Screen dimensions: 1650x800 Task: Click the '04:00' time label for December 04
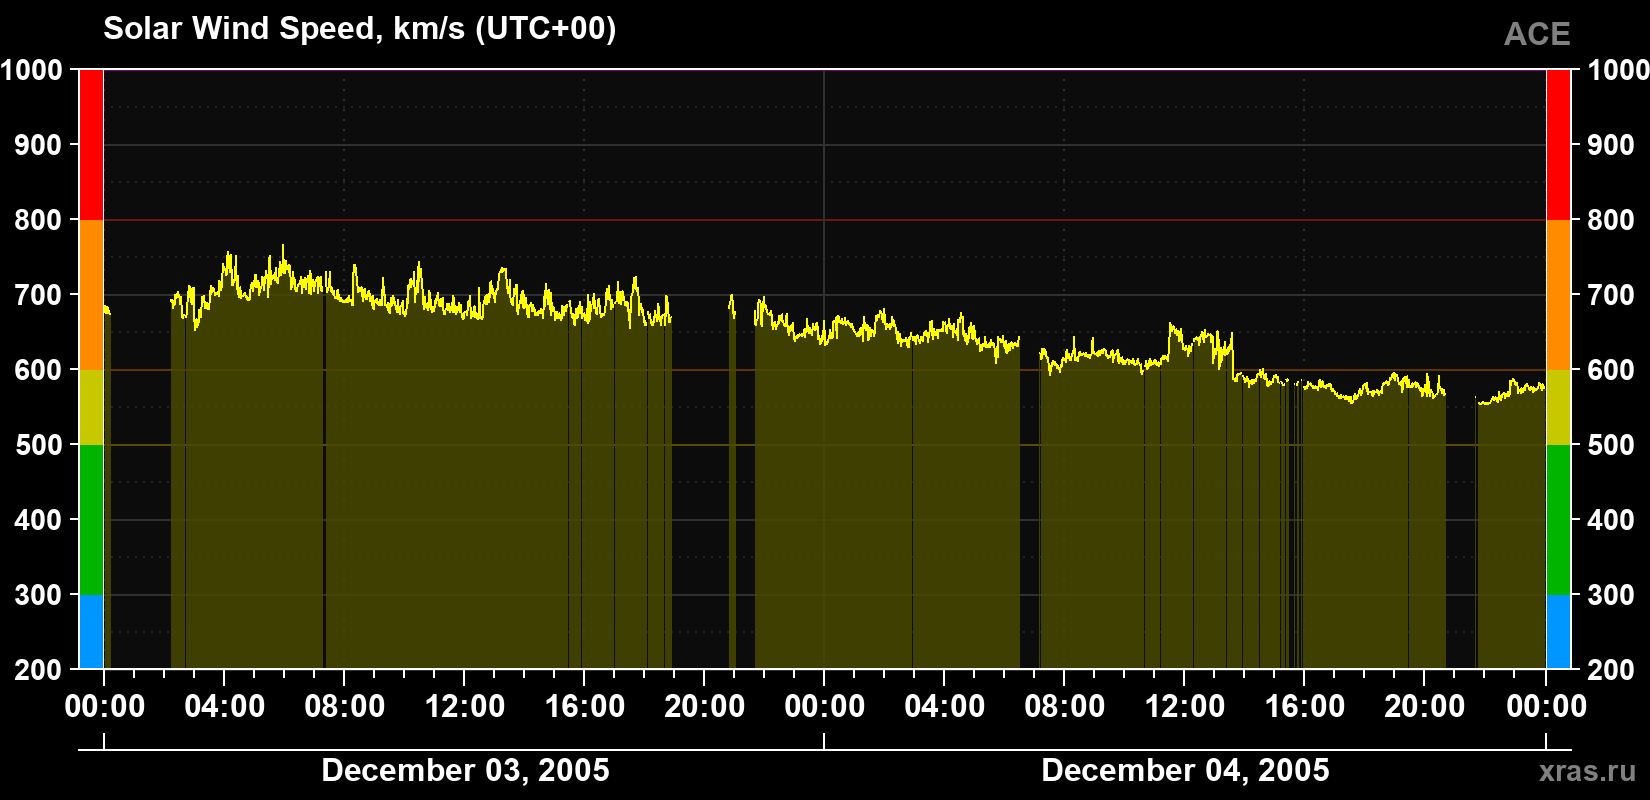coord(945,706)
